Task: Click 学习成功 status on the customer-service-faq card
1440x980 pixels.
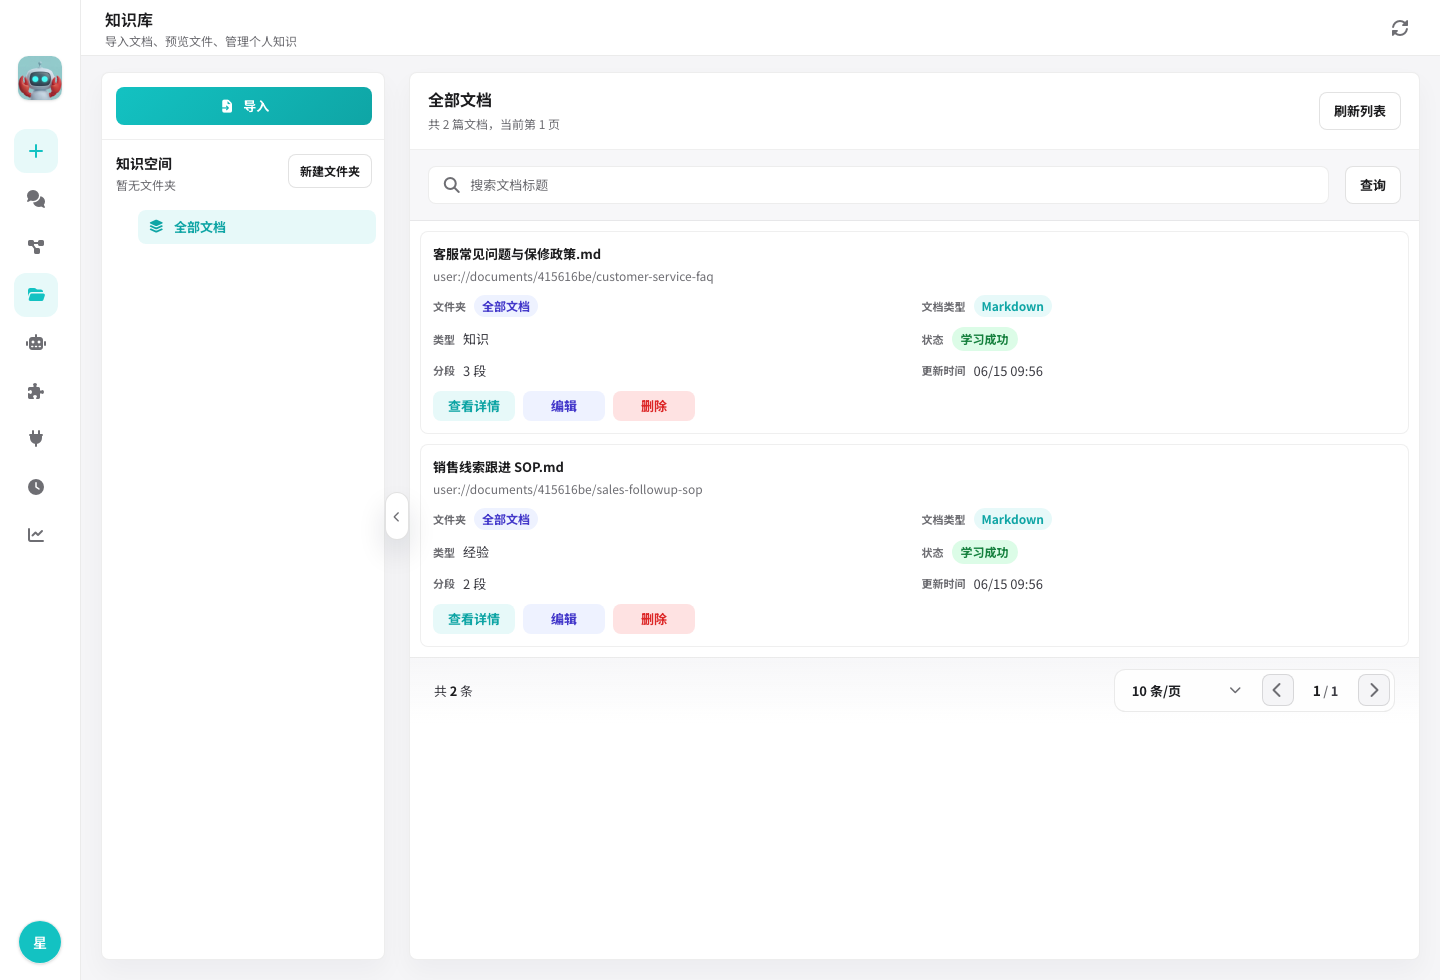Action: [x=985, y=340]
